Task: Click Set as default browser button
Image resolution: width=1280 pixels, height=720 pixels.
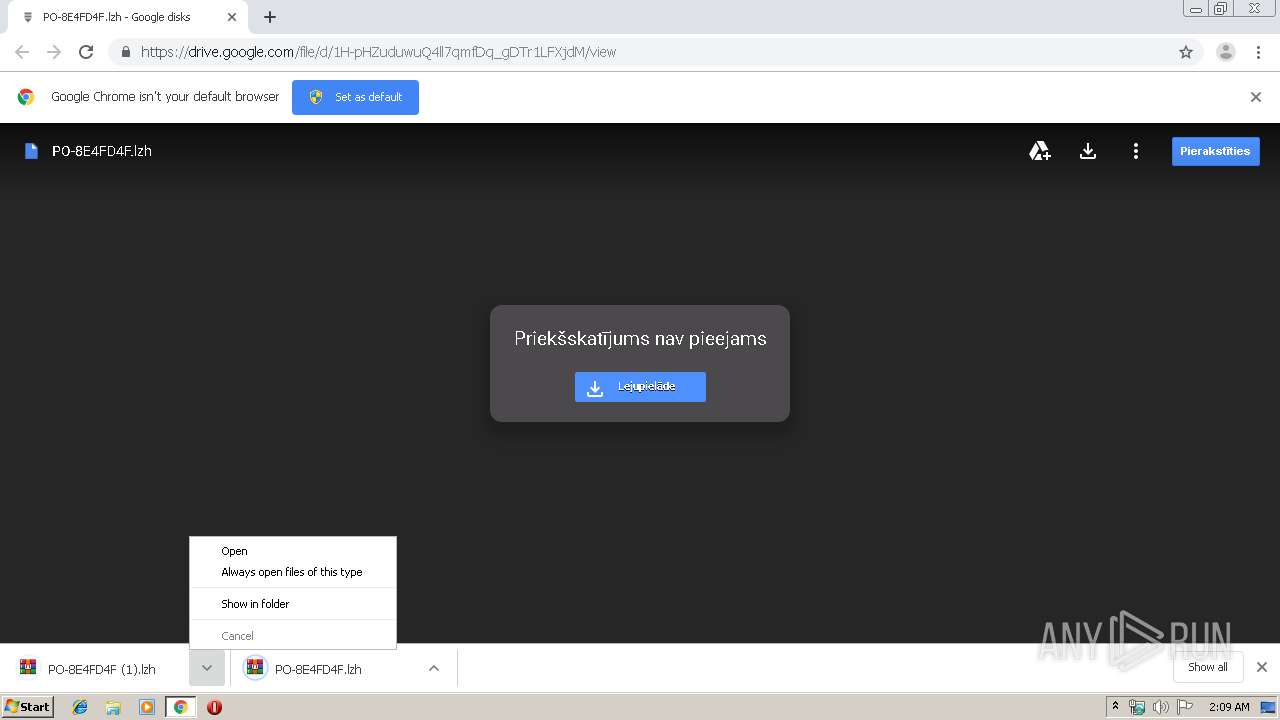Action: tap(355, 97)
